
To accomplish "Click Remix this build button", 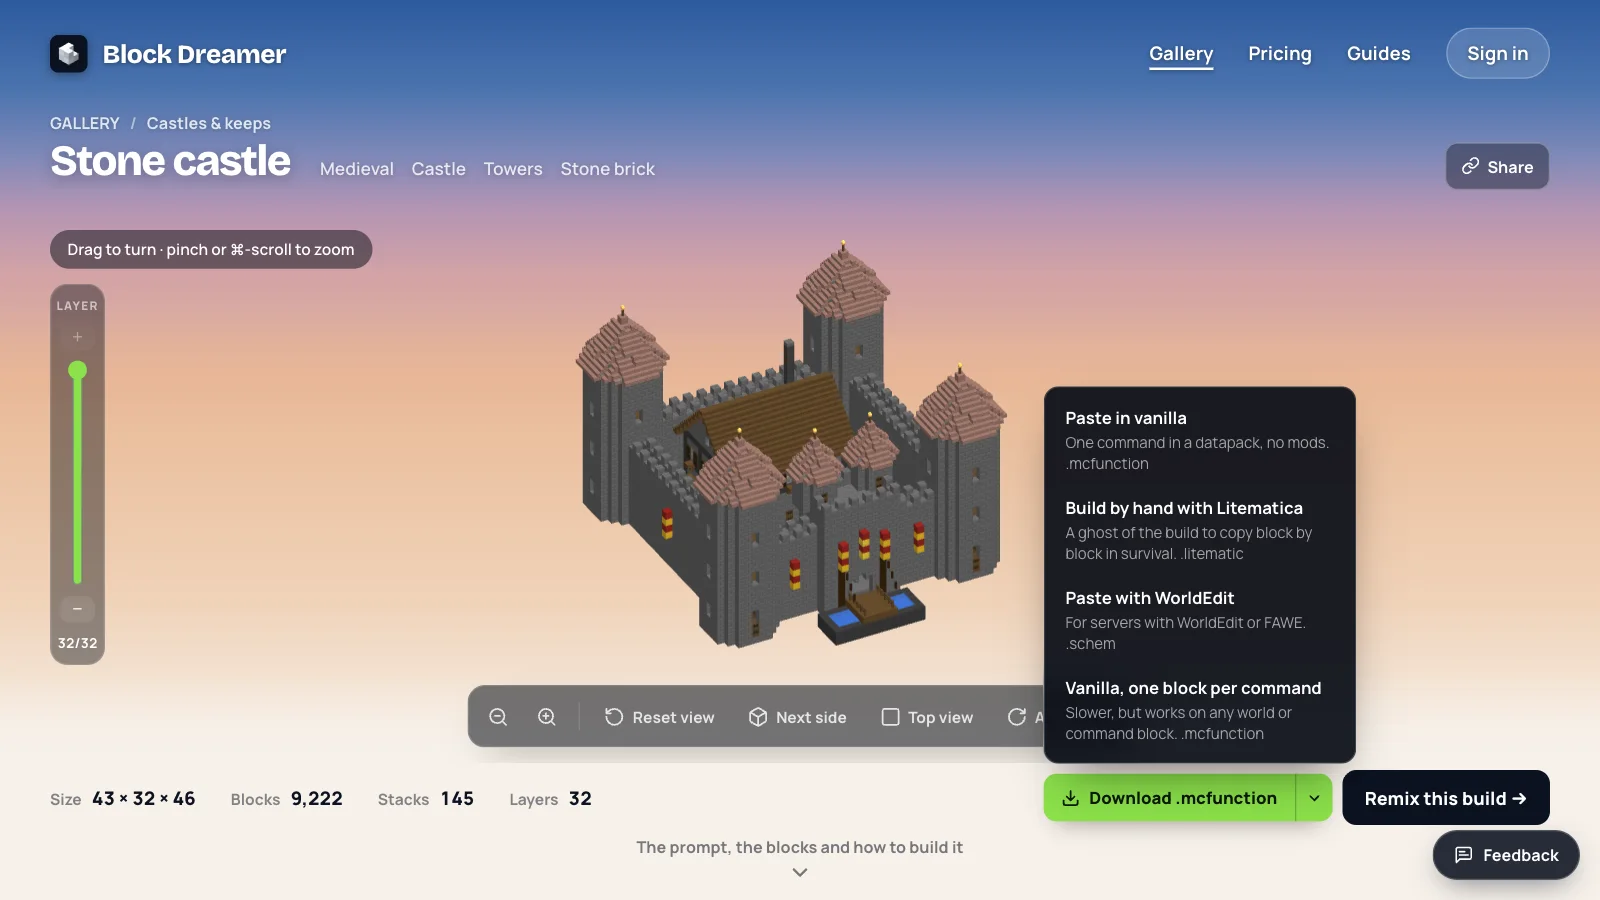I will pyautogui.click(x=1446, y=798).
